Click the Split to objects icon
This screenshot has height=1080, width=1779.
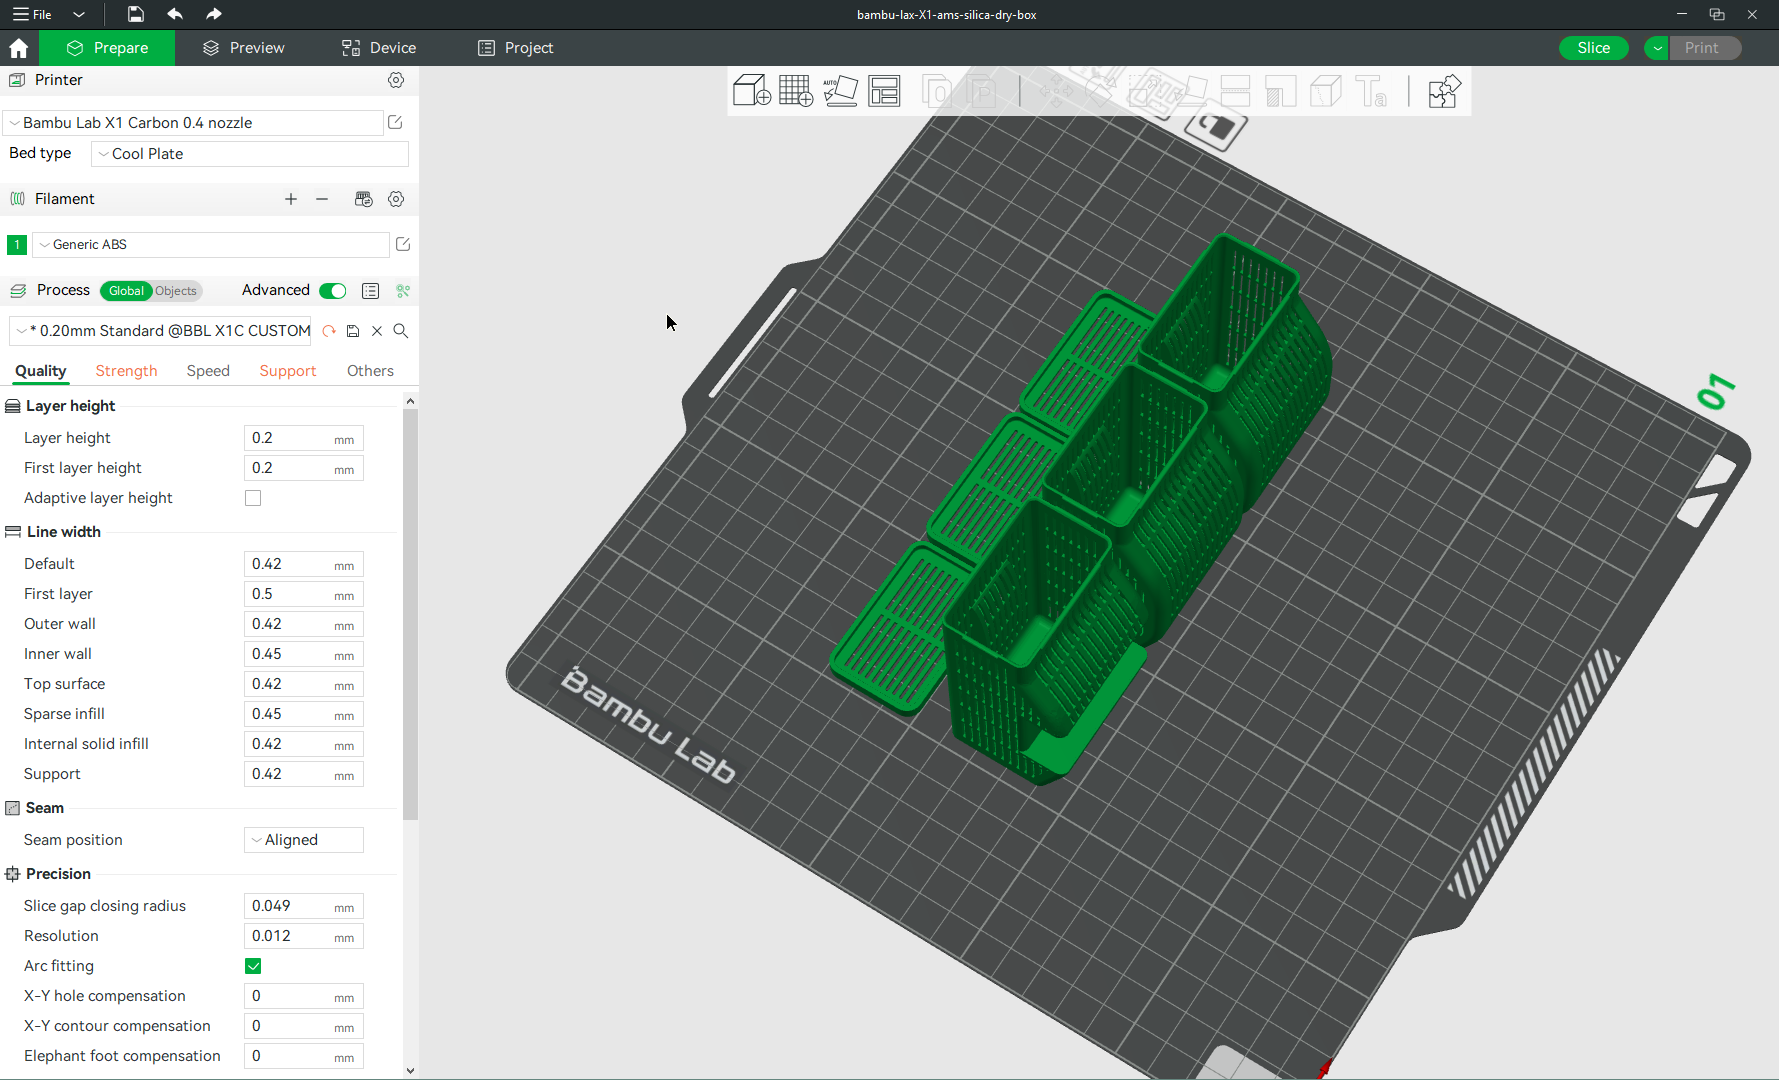pos(937,92)
